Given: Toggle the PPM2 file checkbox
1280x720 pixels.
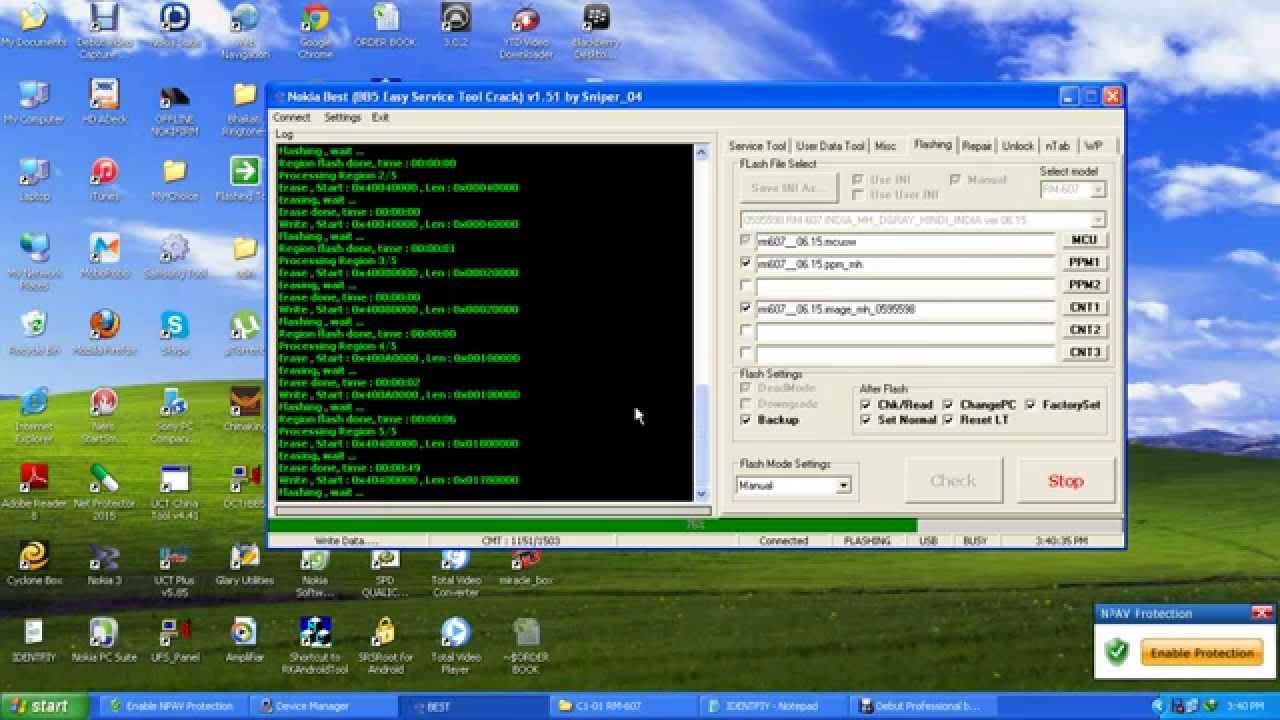Looking at the screenshot, I should tap(746, 286).
